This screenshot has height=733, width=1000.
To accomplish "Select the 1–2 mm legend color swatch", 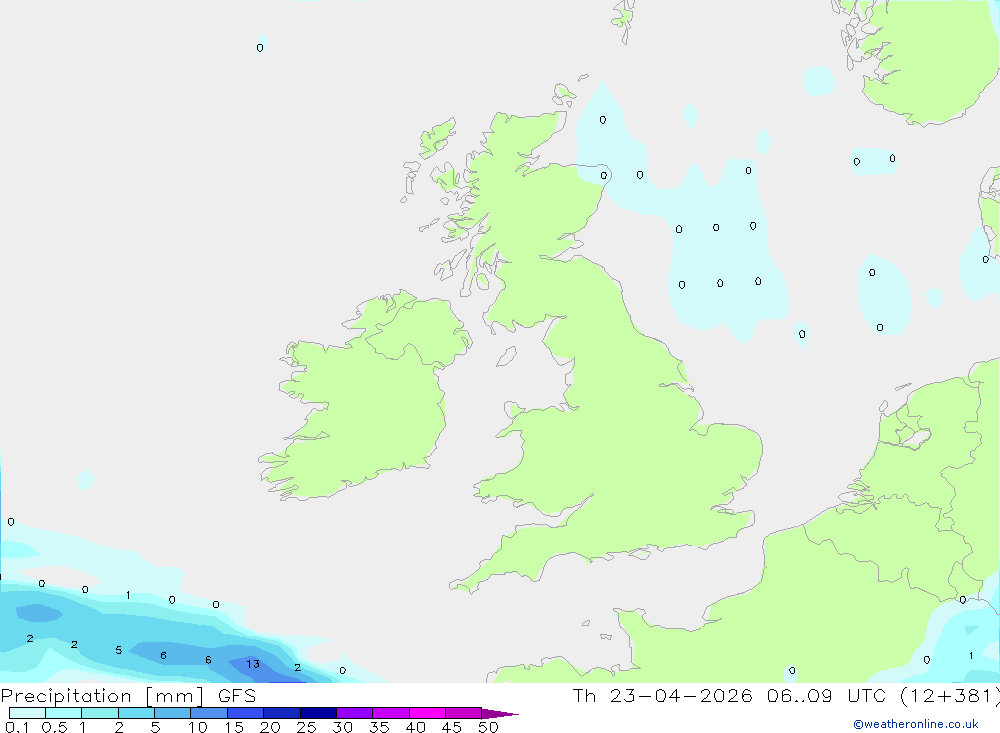I will pyautogui.click(x=100, y=713).
